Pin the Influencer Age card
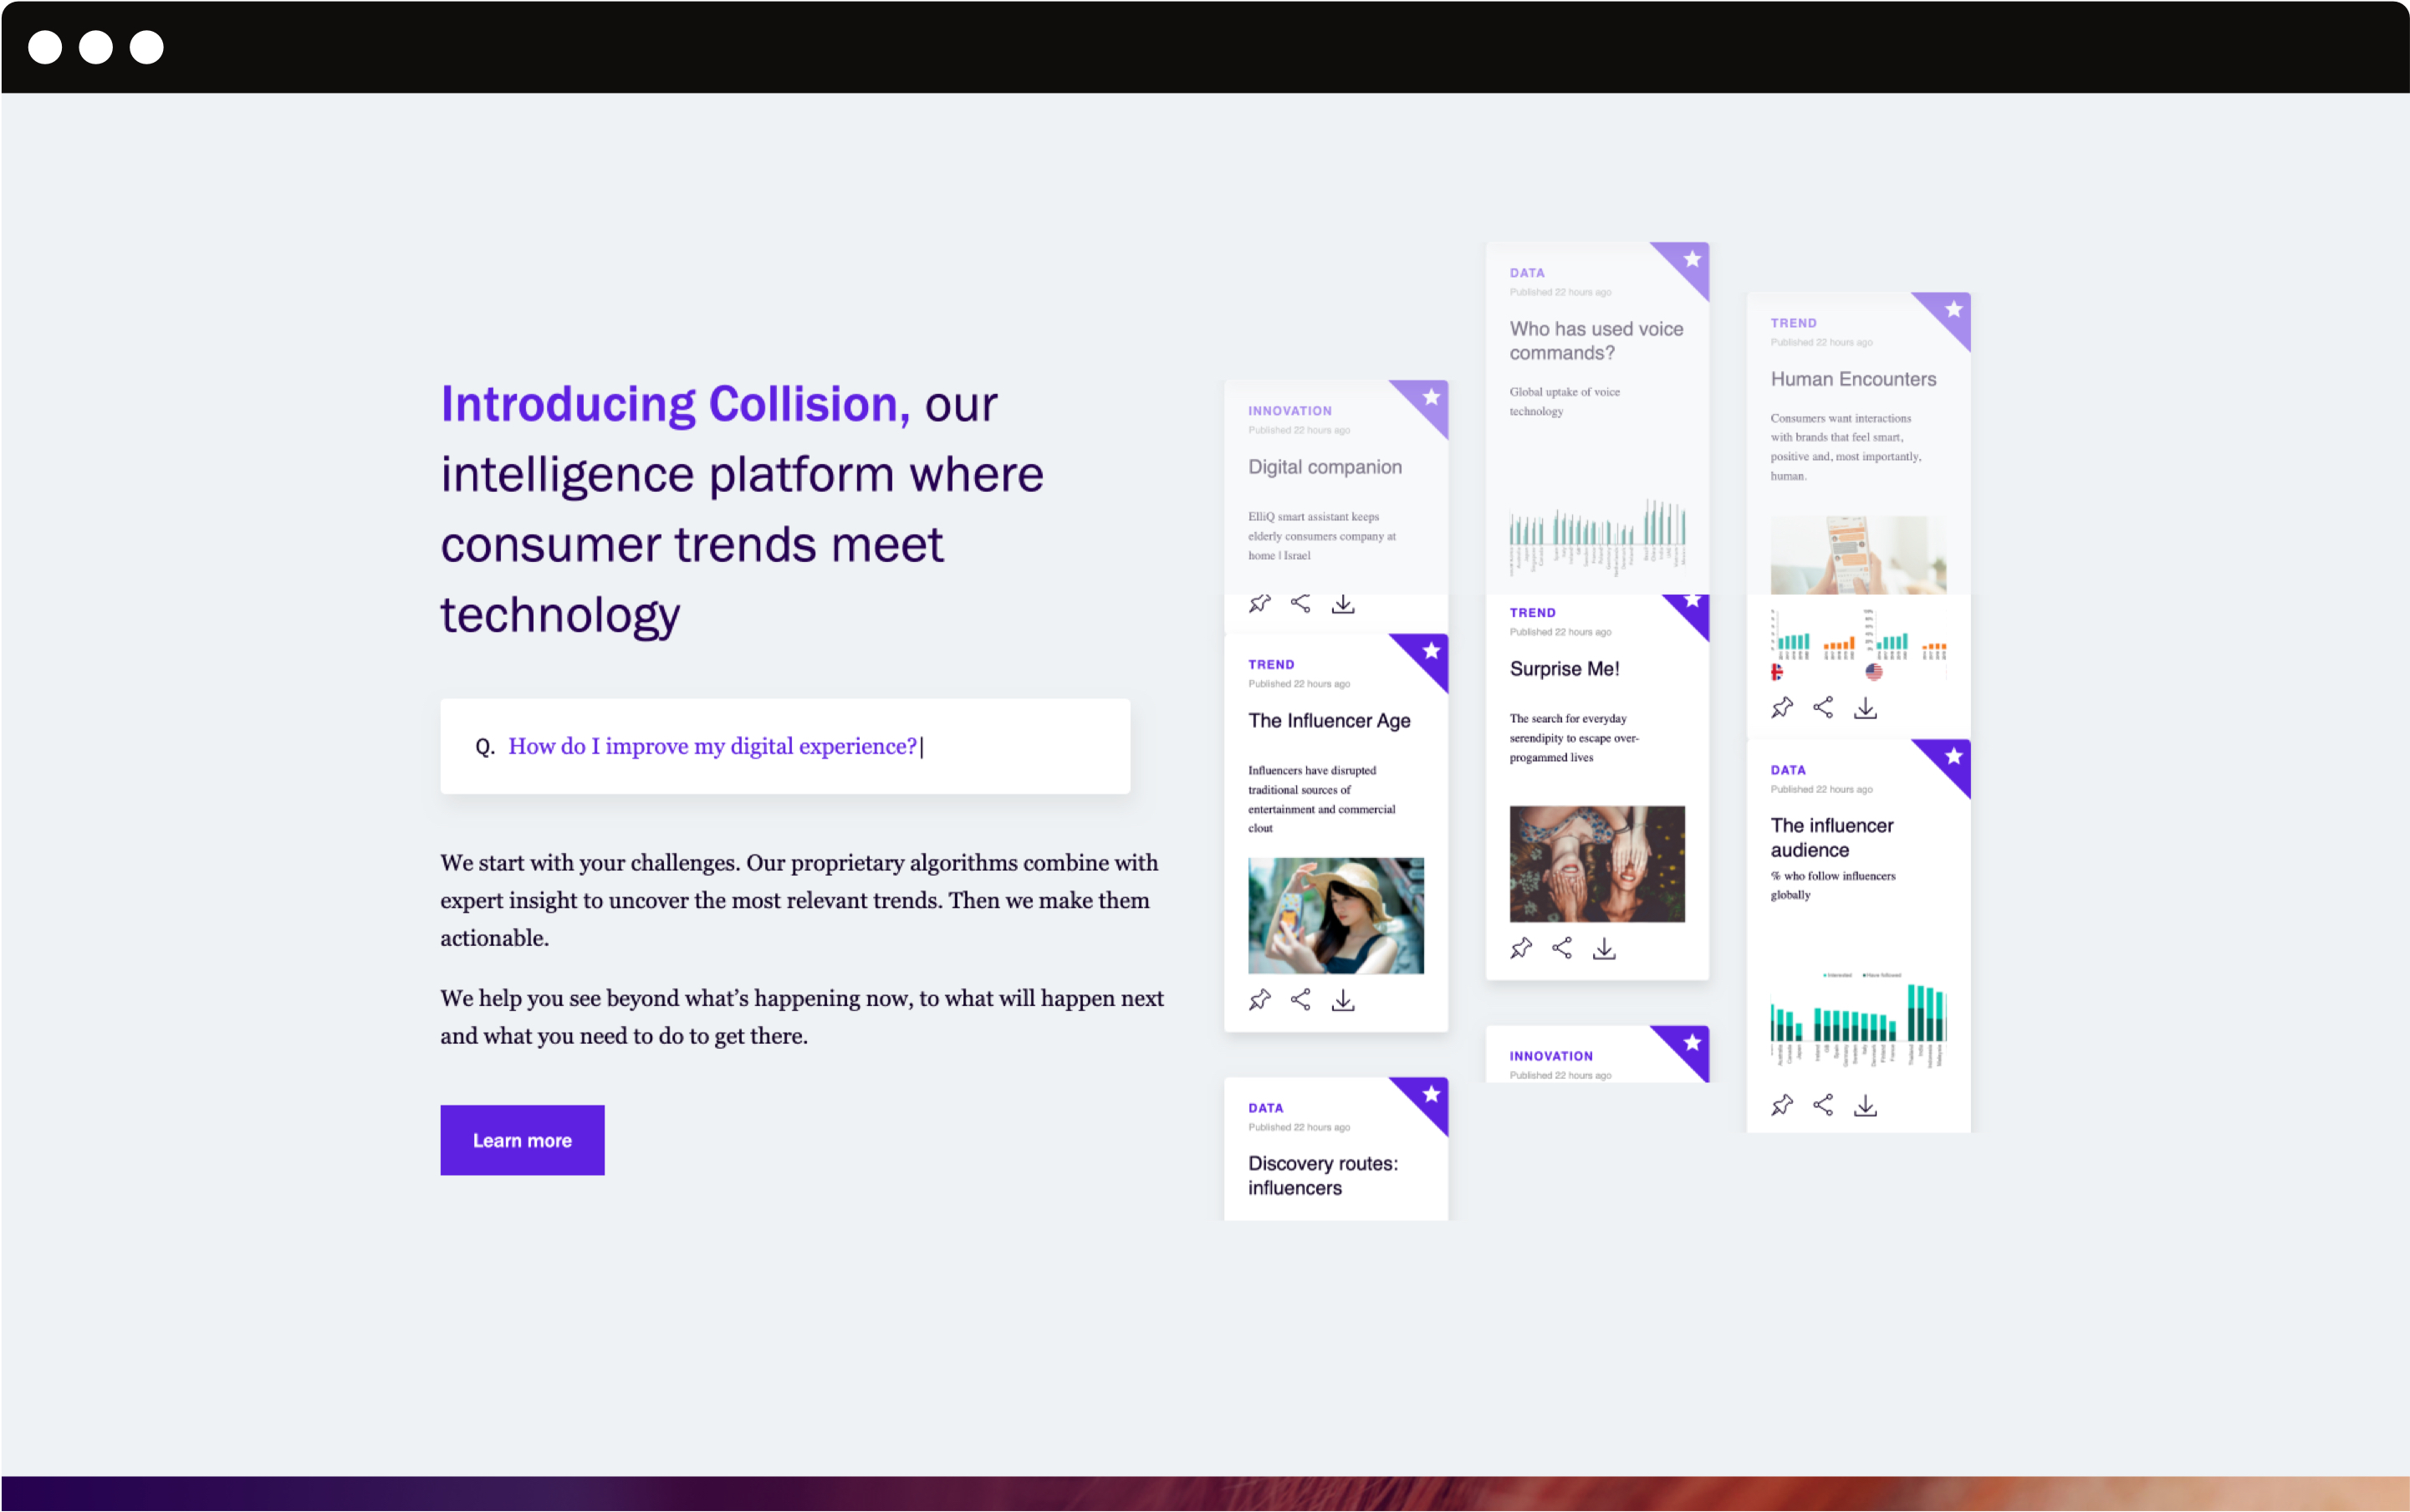2410x1512 pixels. (x=1259, y=999)
